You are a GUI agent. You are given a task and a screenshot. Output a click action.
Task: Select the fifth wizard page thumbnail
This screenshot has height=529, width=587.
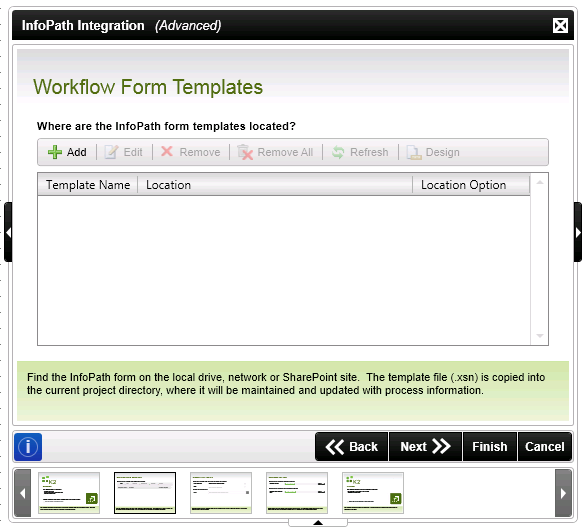pyautogui.click(x=373, y=493)
